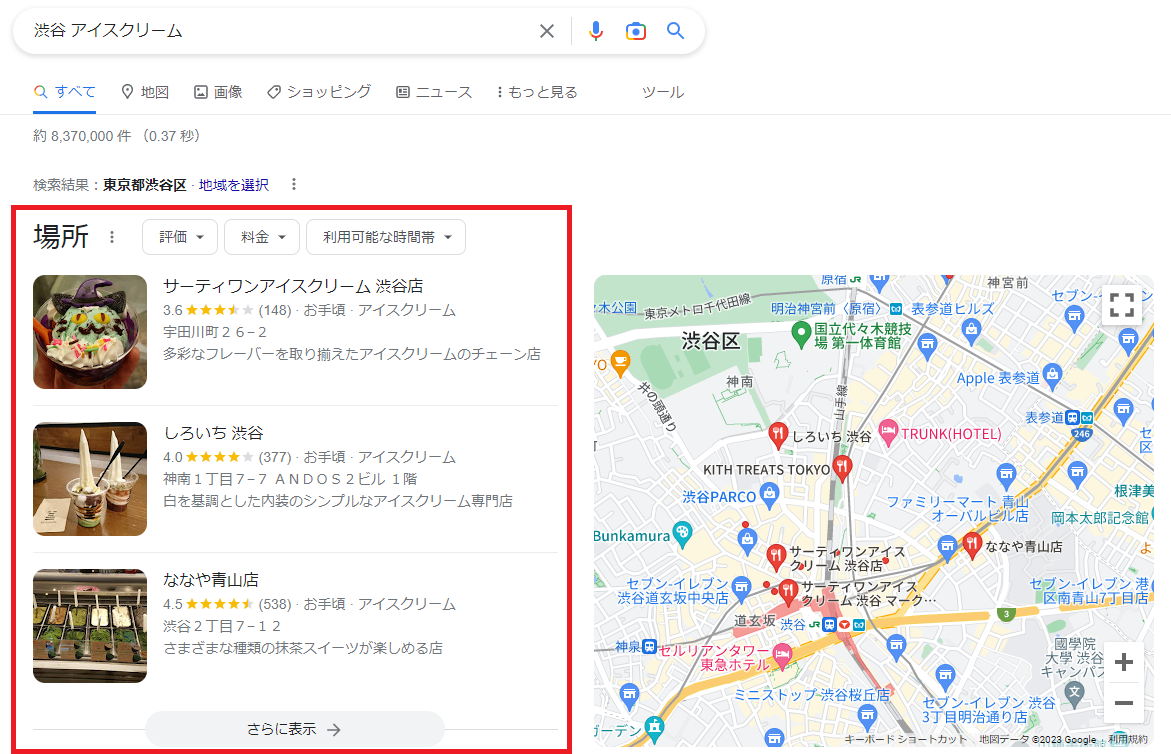Click the 国立代々木競技場 green map marker
The image size is (1171, 754).
click(801, 334)
